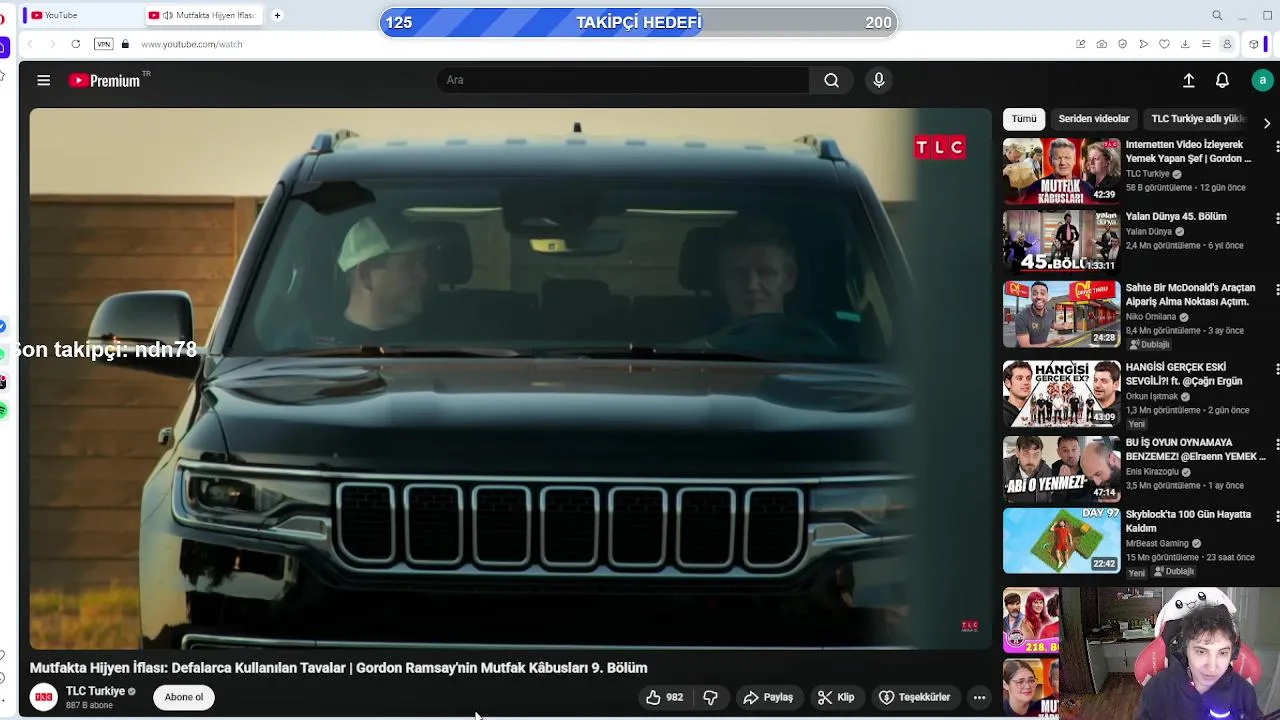Select the Seriden videolar chip

point(1094,119)
